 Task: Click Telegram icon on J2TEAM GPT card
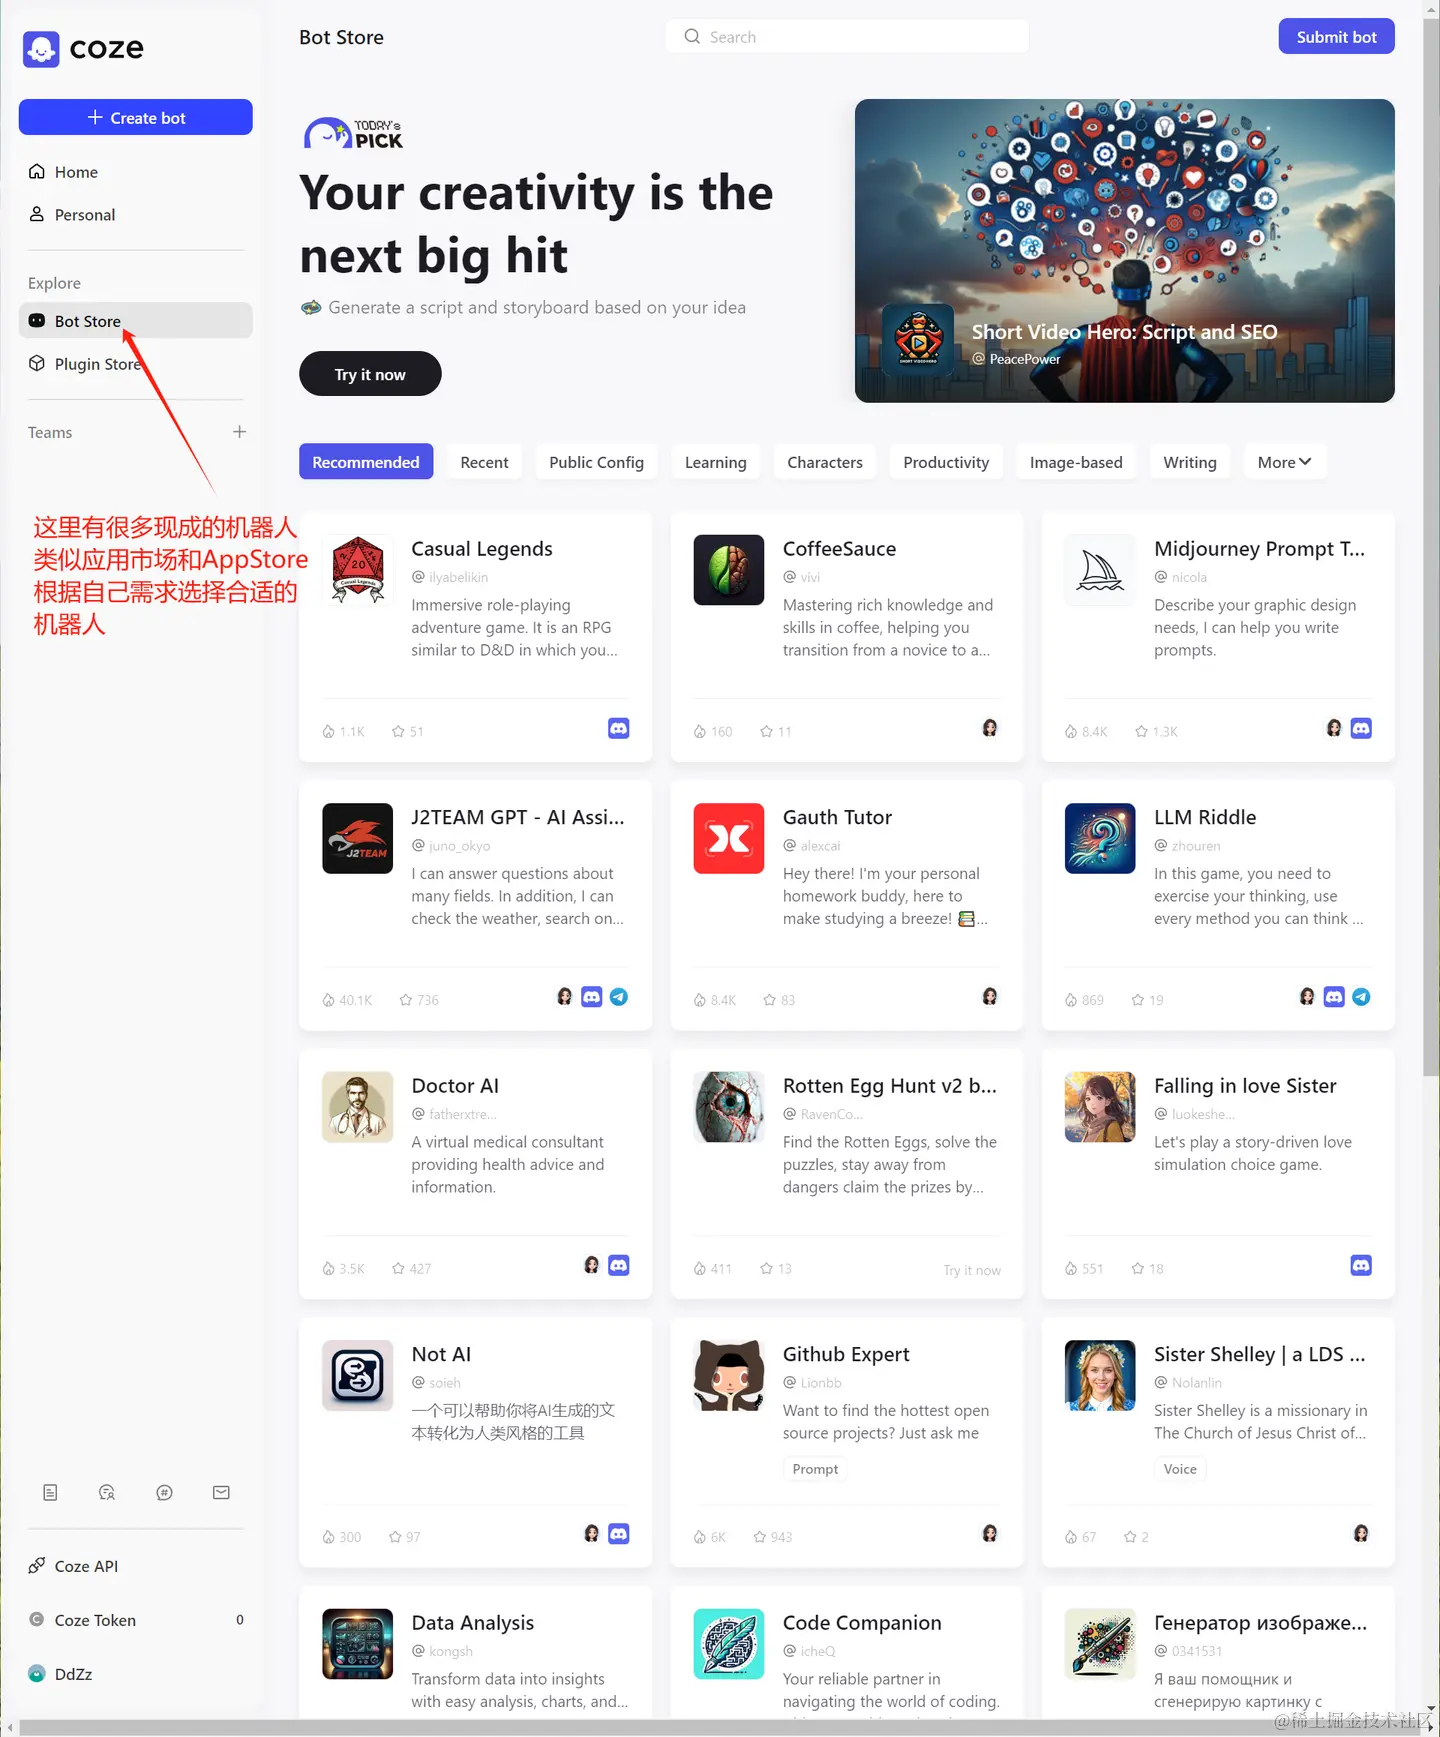pyautogui.click(x=619, y=997)
